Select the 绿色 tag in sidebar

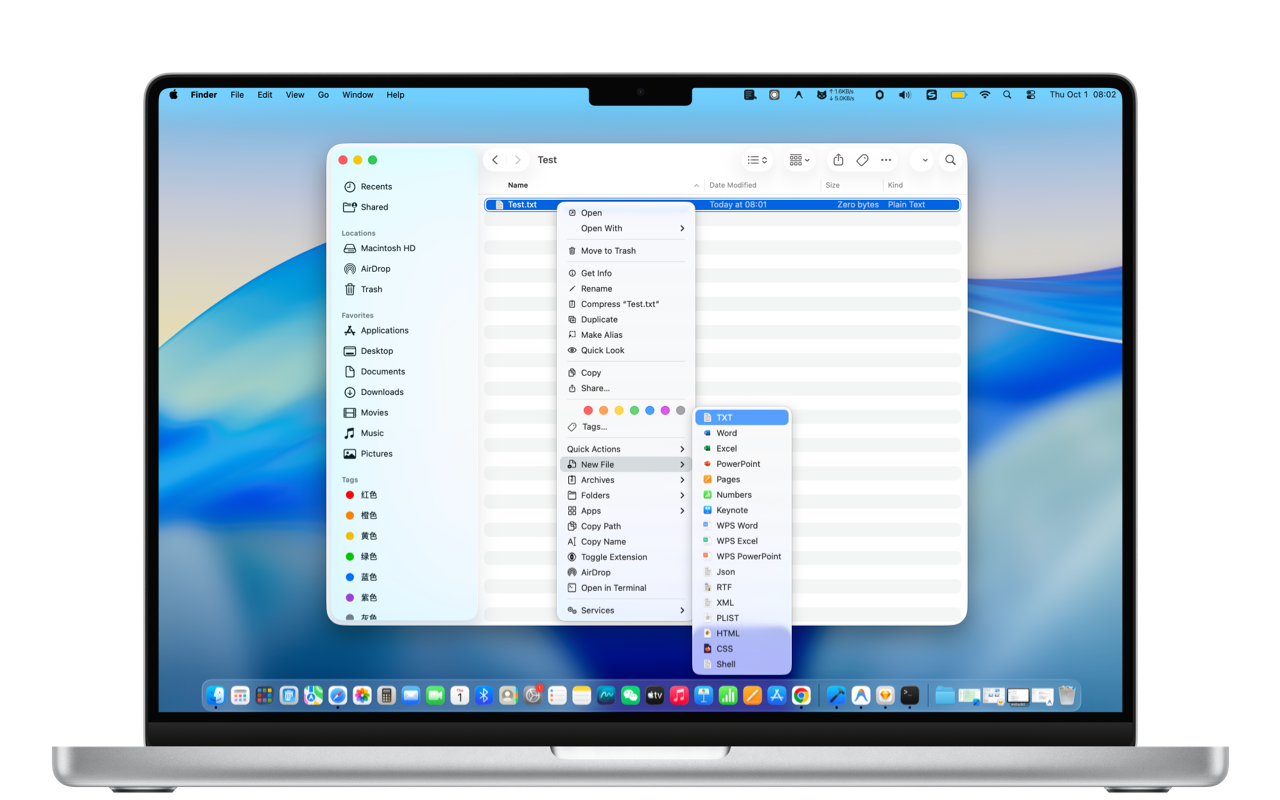point(361,557)
